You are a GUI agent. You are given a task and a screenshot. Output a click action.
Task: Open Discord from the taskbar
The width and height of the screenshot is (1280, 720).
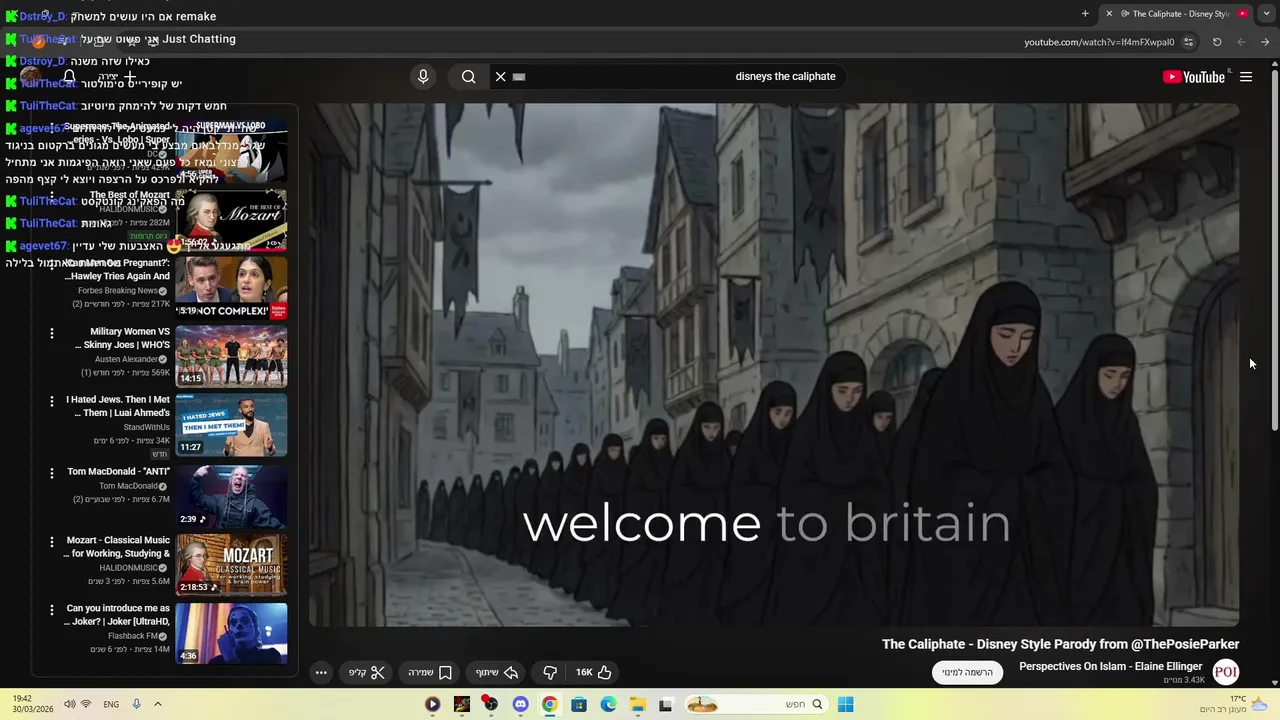(520, 704)
